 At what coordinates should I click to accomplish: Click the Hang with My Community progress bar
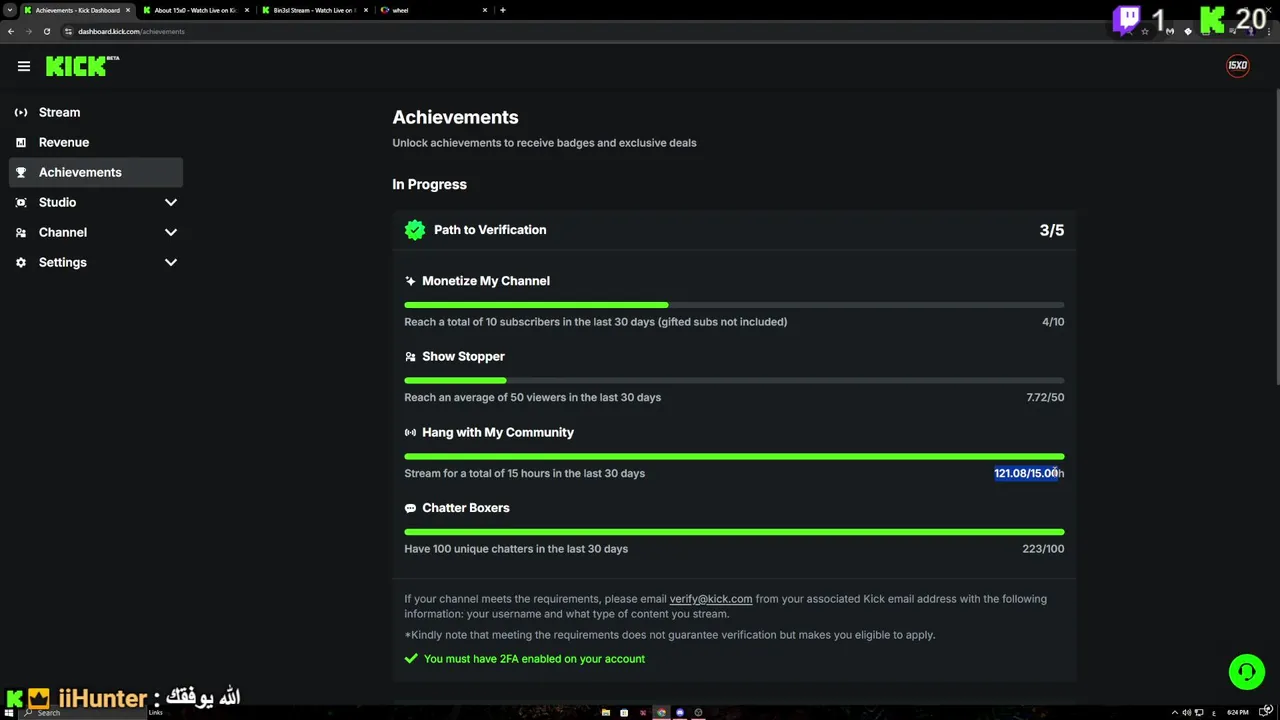pos(734,456)
